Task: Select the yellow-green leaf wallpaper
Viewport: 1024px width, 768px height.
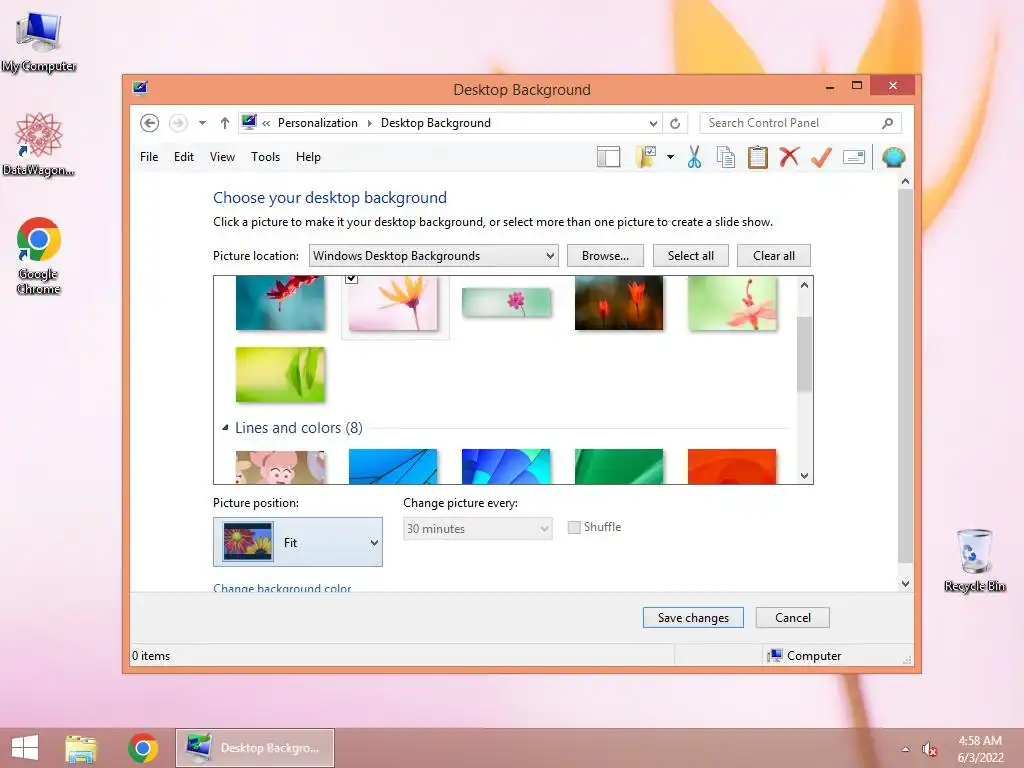Action: [x=280, y=374]
